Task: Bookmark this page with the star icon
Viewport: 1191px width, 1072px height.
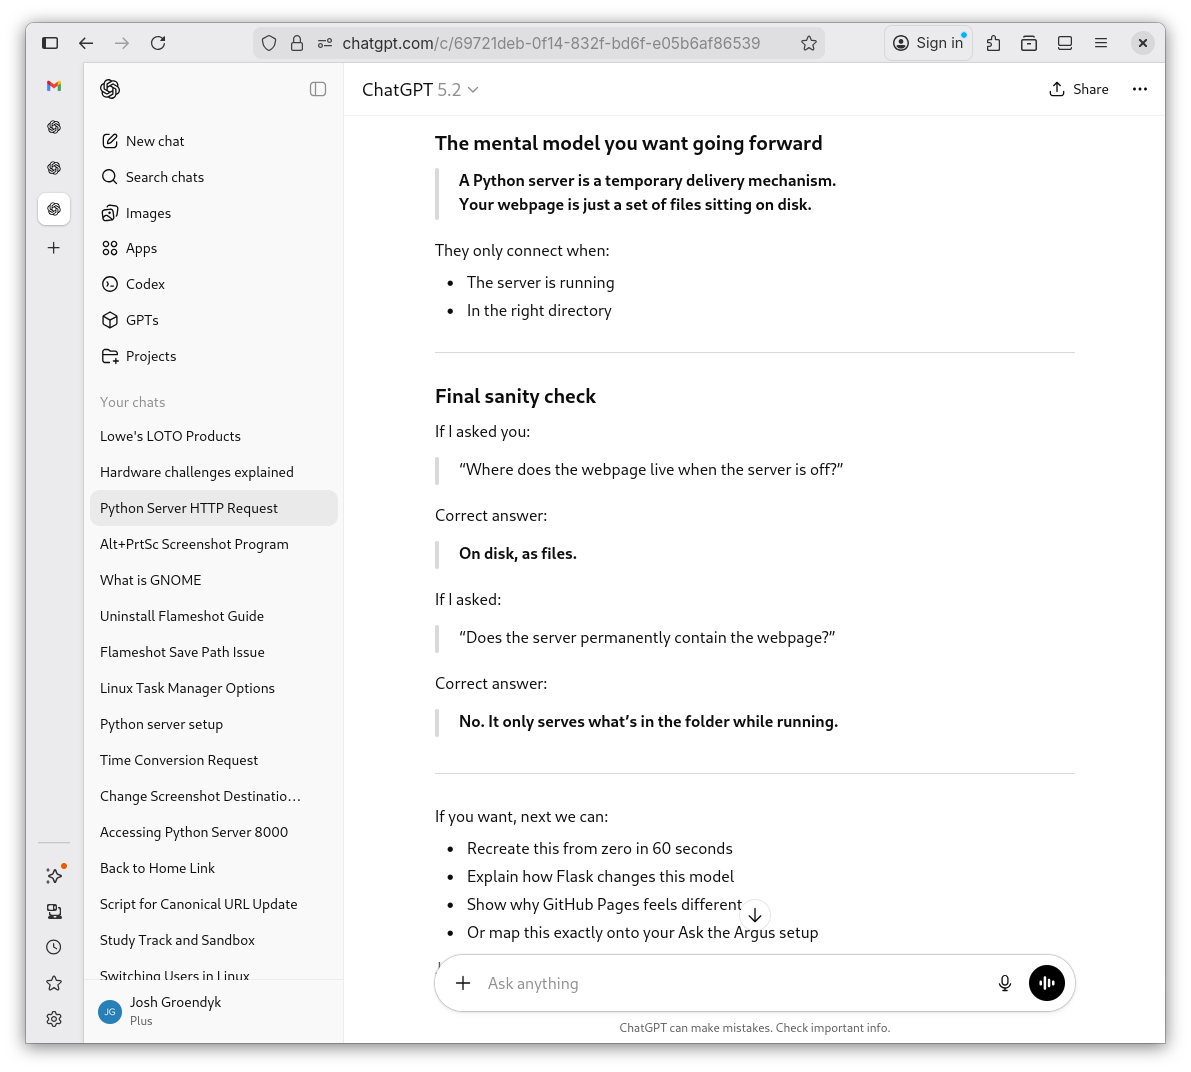Action: [x=809, y=43]
